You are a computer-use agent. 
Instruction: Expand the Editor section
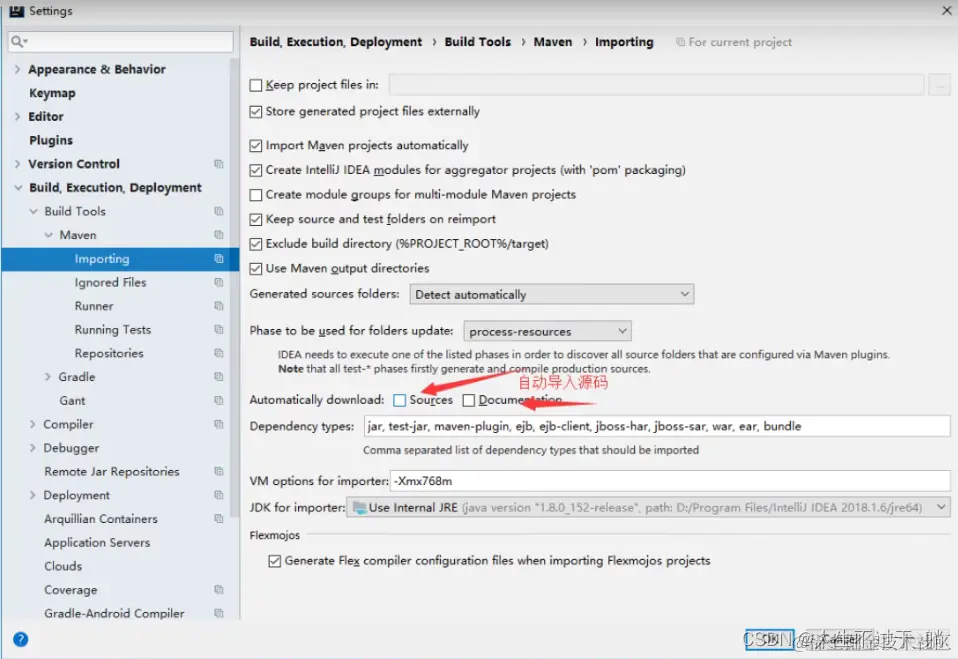(17, 117)
